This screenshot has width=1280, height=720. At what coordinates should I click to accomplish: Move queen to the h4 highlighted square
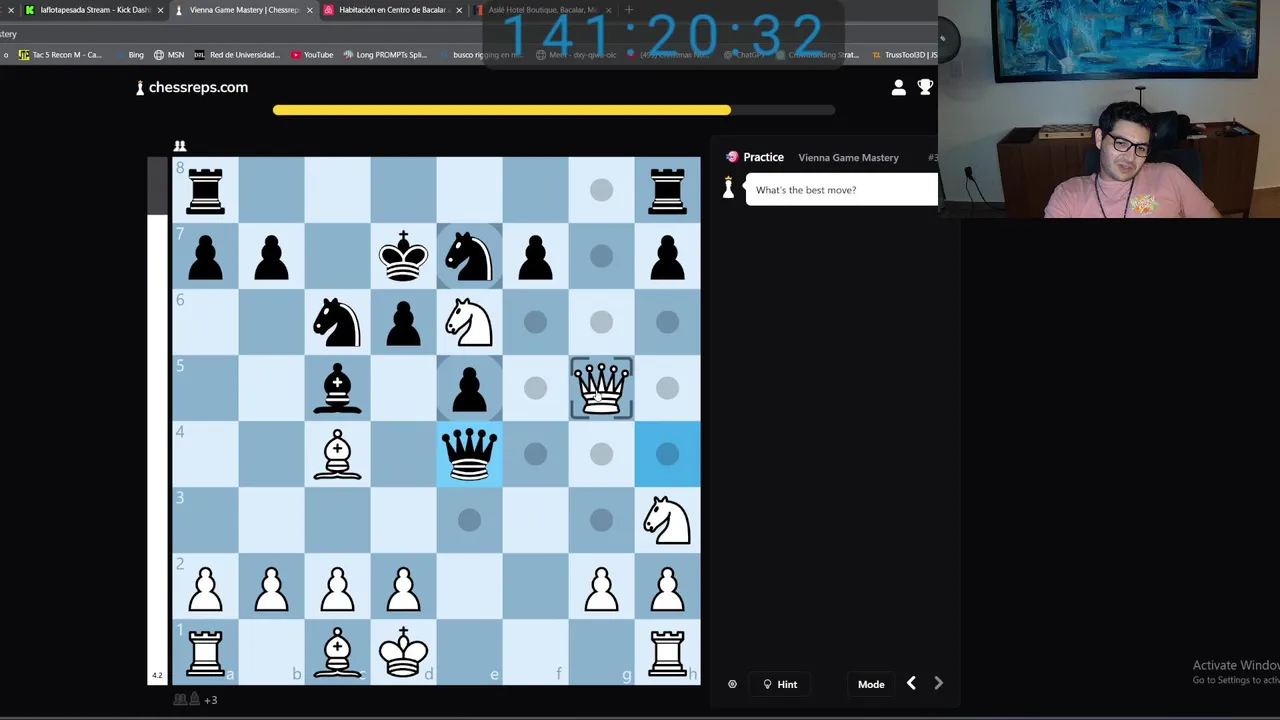667,454
